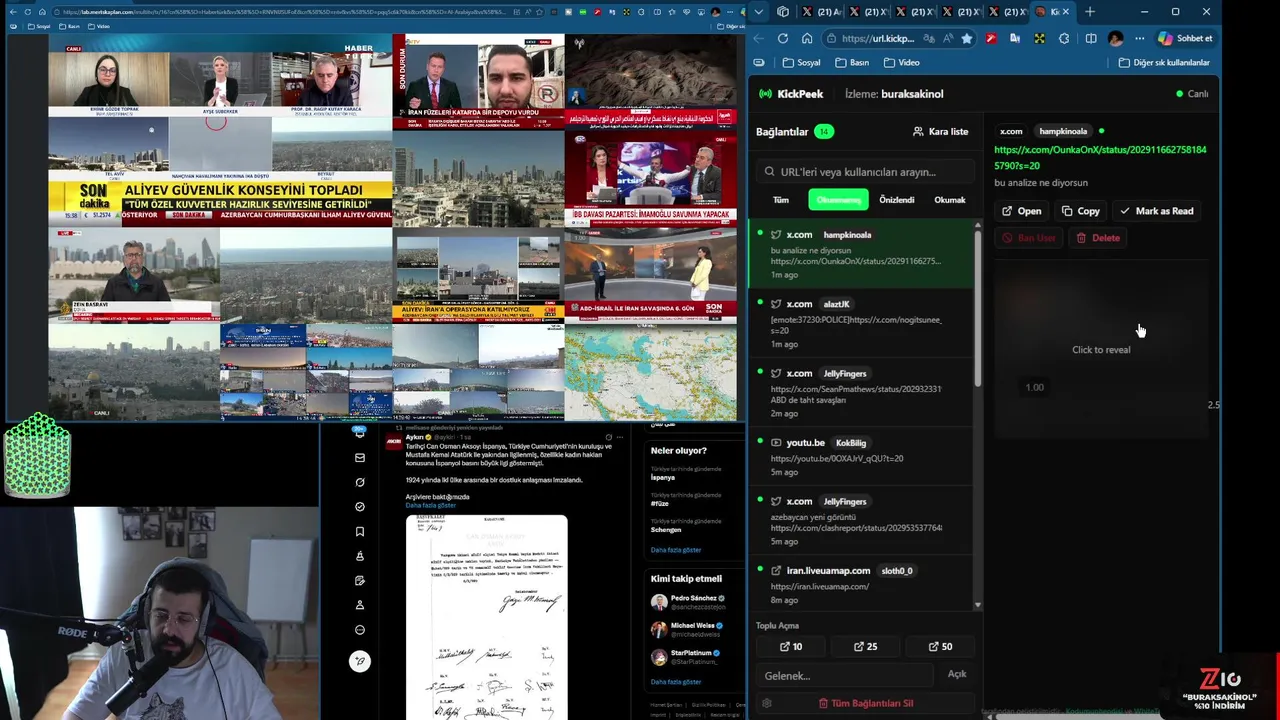Select the Önizlendi filter tab

point(896,200)
